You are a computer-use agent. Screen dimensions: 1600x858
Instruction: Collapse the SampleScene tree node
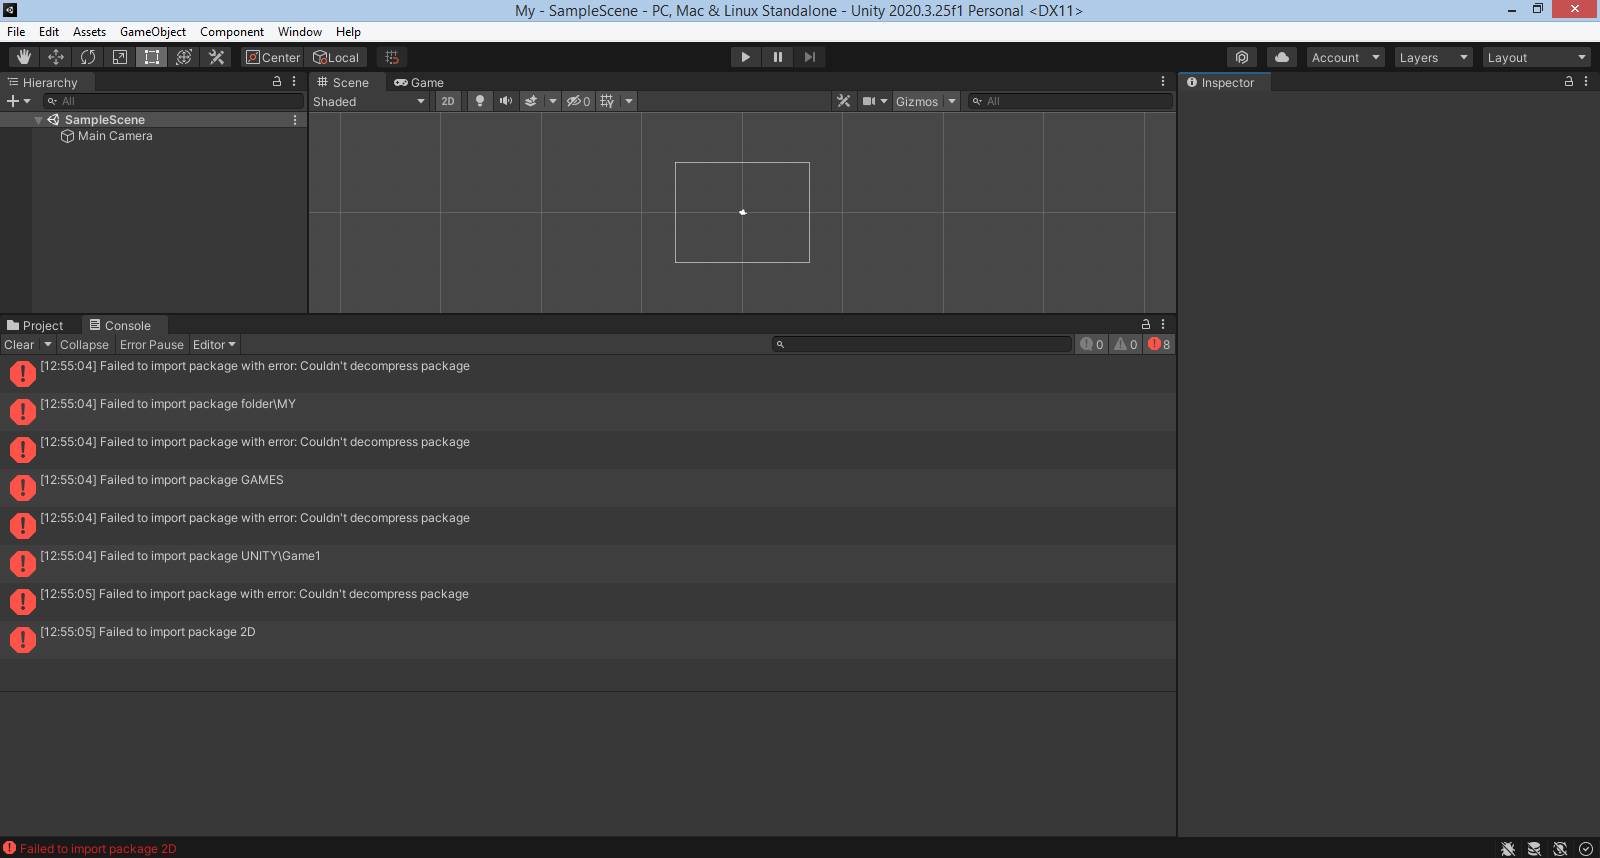pos(39,120)
